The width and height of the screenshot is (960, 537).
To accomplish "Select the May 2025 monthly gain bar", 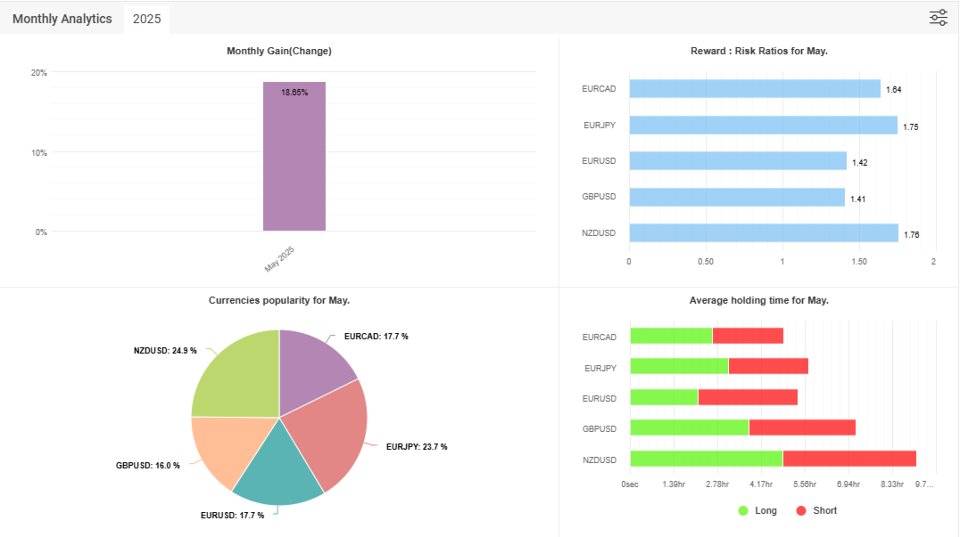I will pos(294,156).
